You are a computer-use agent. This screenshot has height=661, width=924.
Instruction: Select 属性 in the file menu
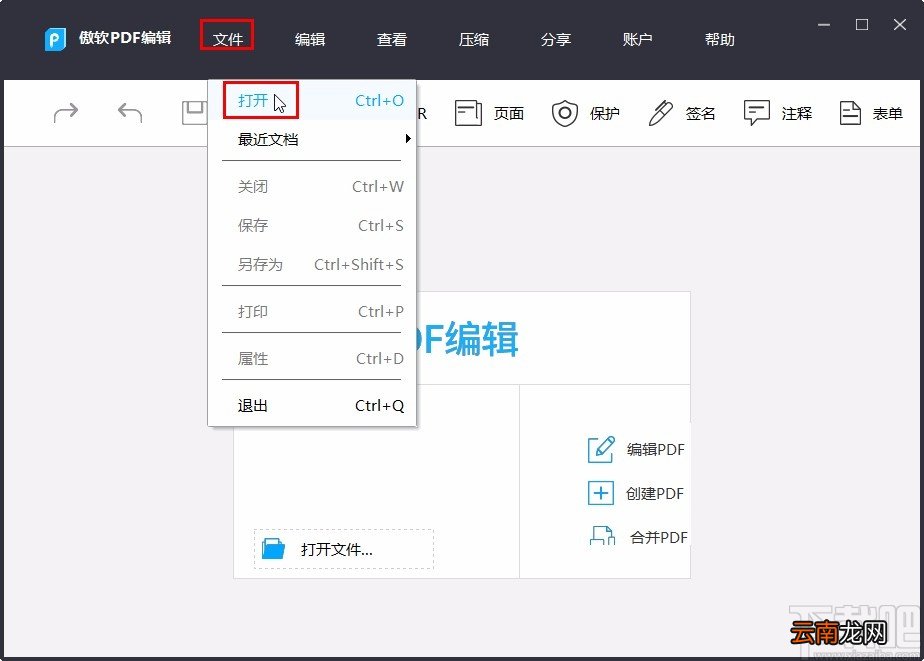point(312,359)
